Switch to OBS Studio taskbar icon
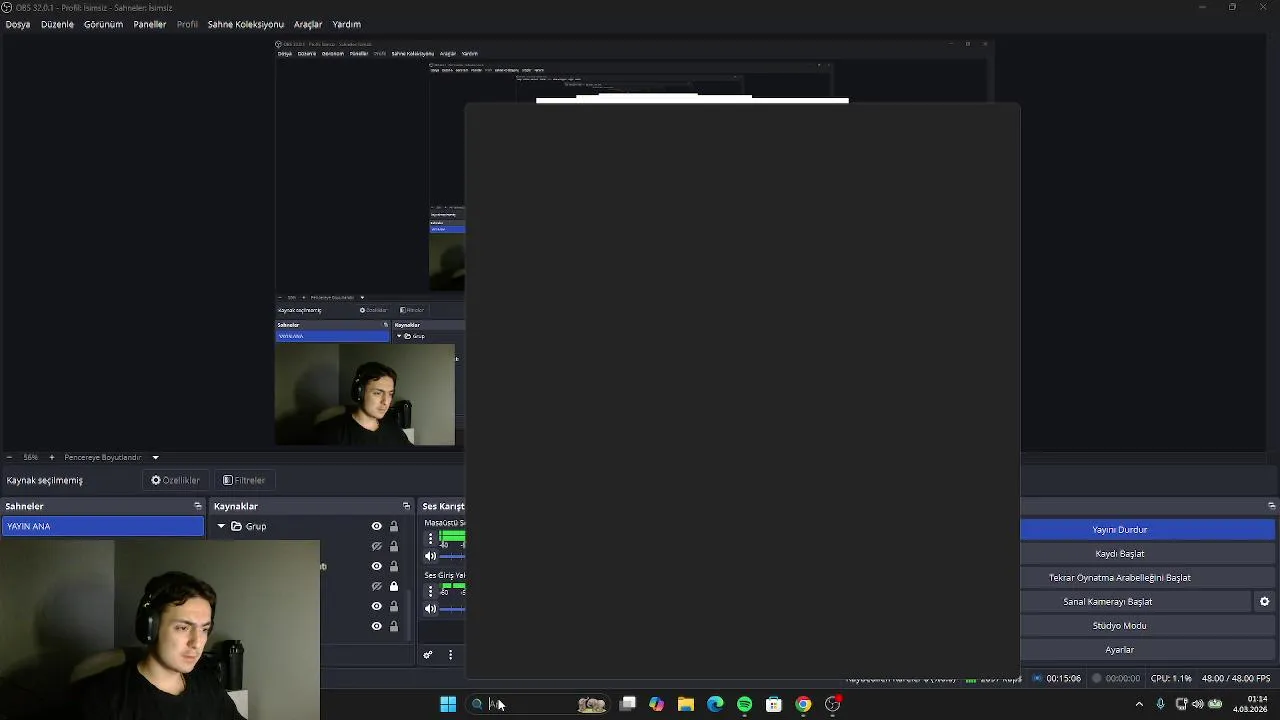The image size is (1280, 720). click(x=832, y=704)
